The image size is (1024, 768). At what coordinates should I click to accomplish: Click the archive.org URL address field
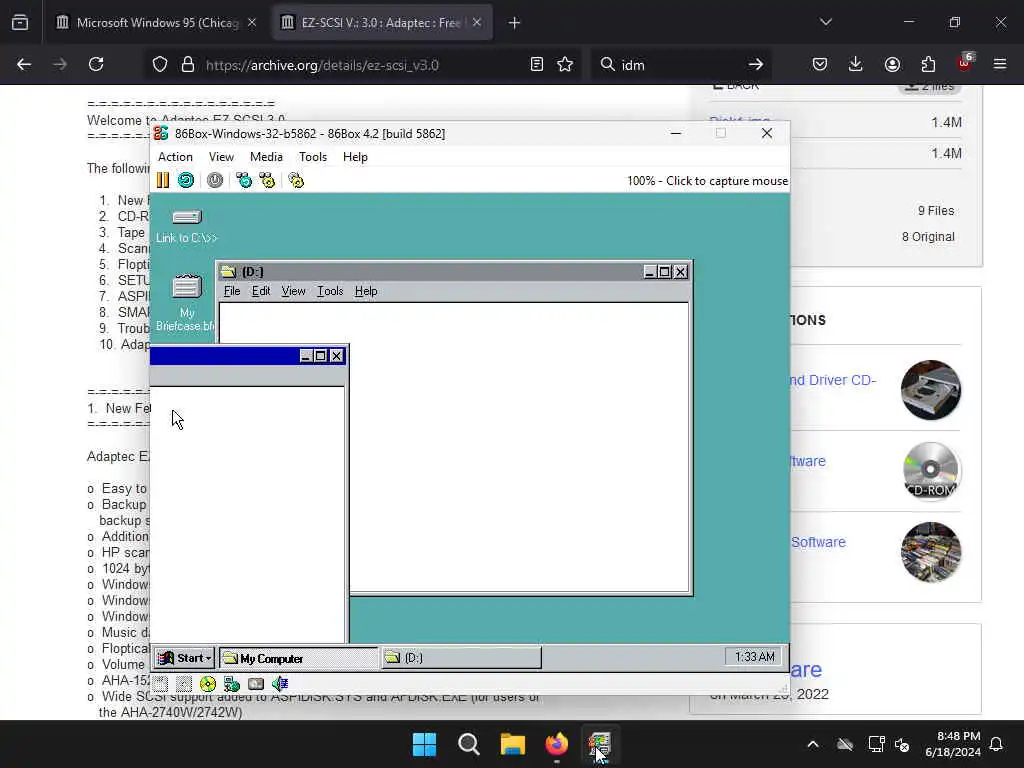click(362, 65)
